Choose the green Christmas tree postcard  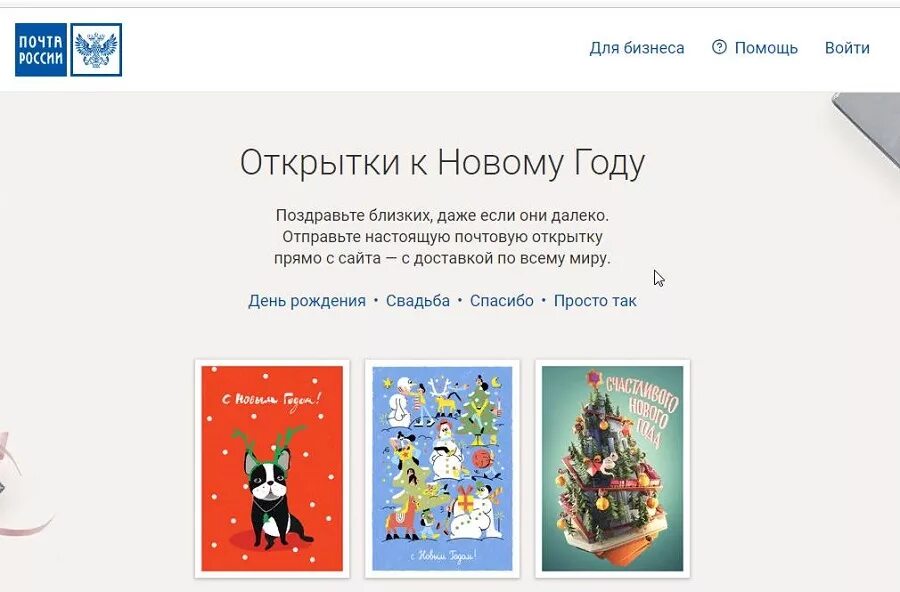pyautogui.click(x=612, y=469)
